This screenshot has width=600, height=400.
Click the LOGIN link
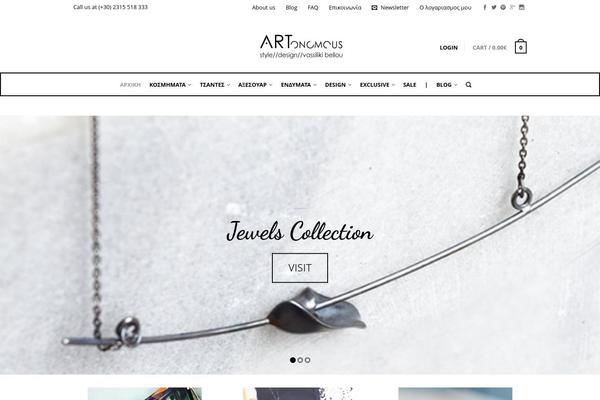point(448,48)
